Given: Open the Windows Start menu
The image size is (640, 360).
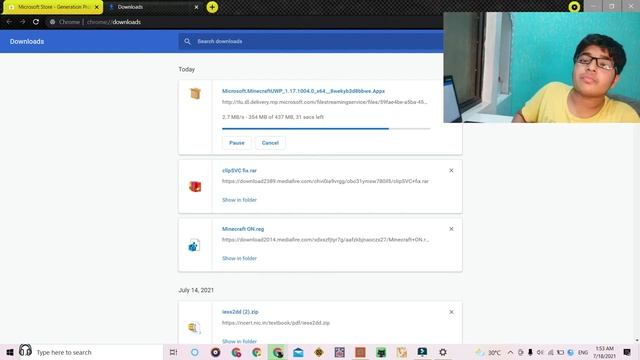Looking at the screenshot, I should point(10,352).
